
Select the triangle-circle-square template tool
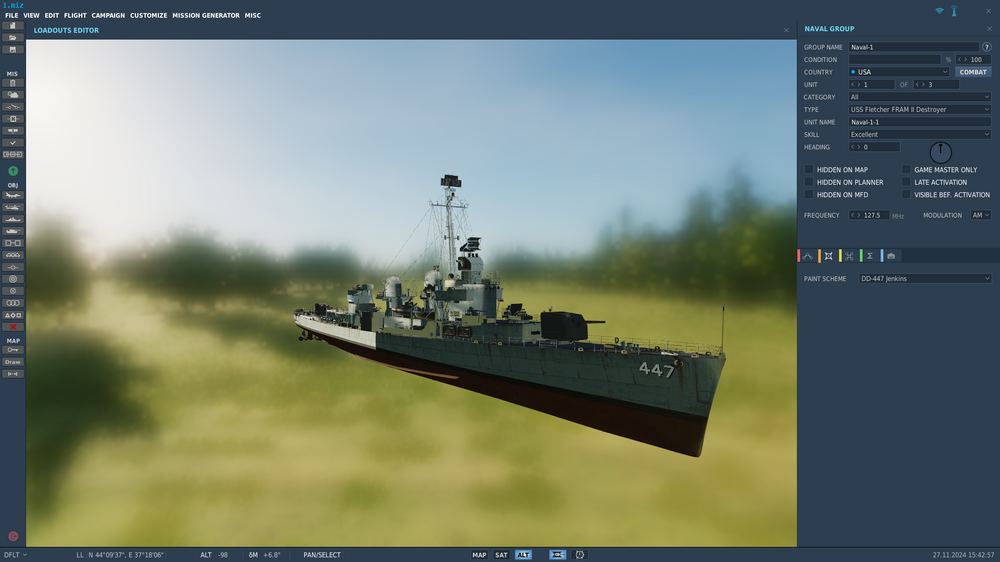(x=12, y=315)
